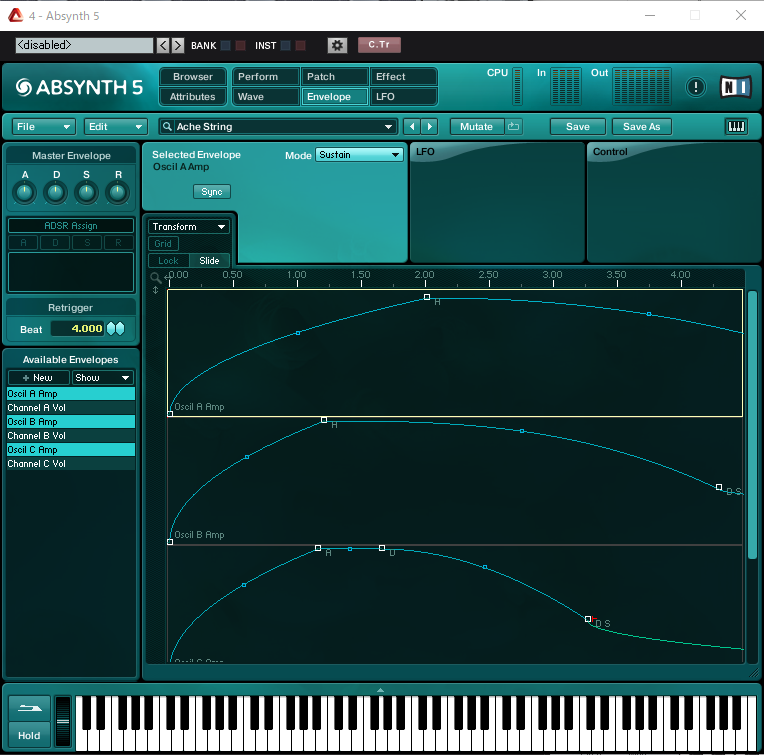Go to previous sound with left triangle
The image size is (764, 755).
412,127
